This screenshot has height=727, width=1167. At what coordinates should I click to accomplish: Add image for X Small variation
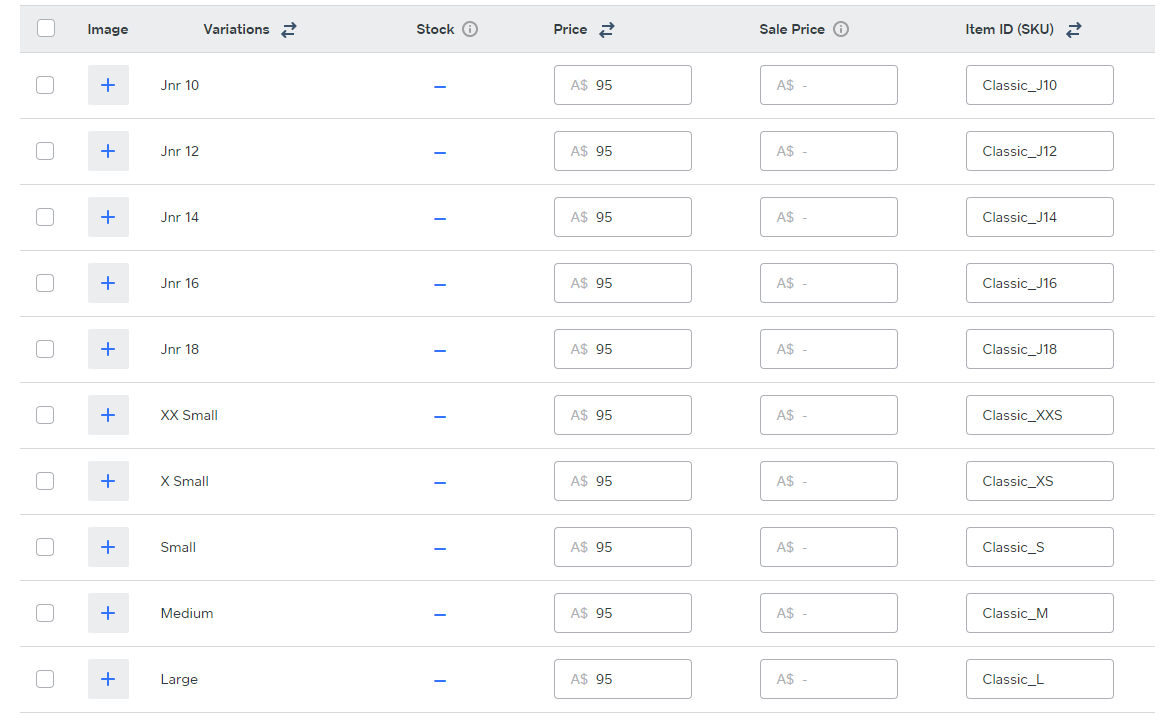[x=108, y=481]
